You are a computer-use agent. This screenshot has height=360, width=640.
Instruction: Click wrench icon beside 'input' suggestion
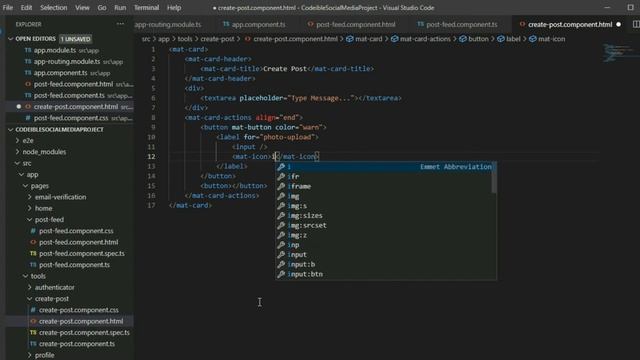coord(281,255)
